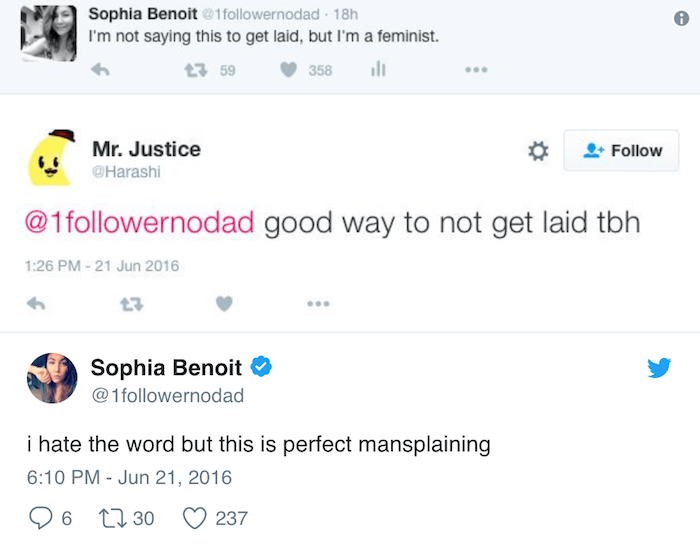Follow Mr. Justice
Image resolution: width=700 pixels, height=549 pixels.
pos(621,151)
